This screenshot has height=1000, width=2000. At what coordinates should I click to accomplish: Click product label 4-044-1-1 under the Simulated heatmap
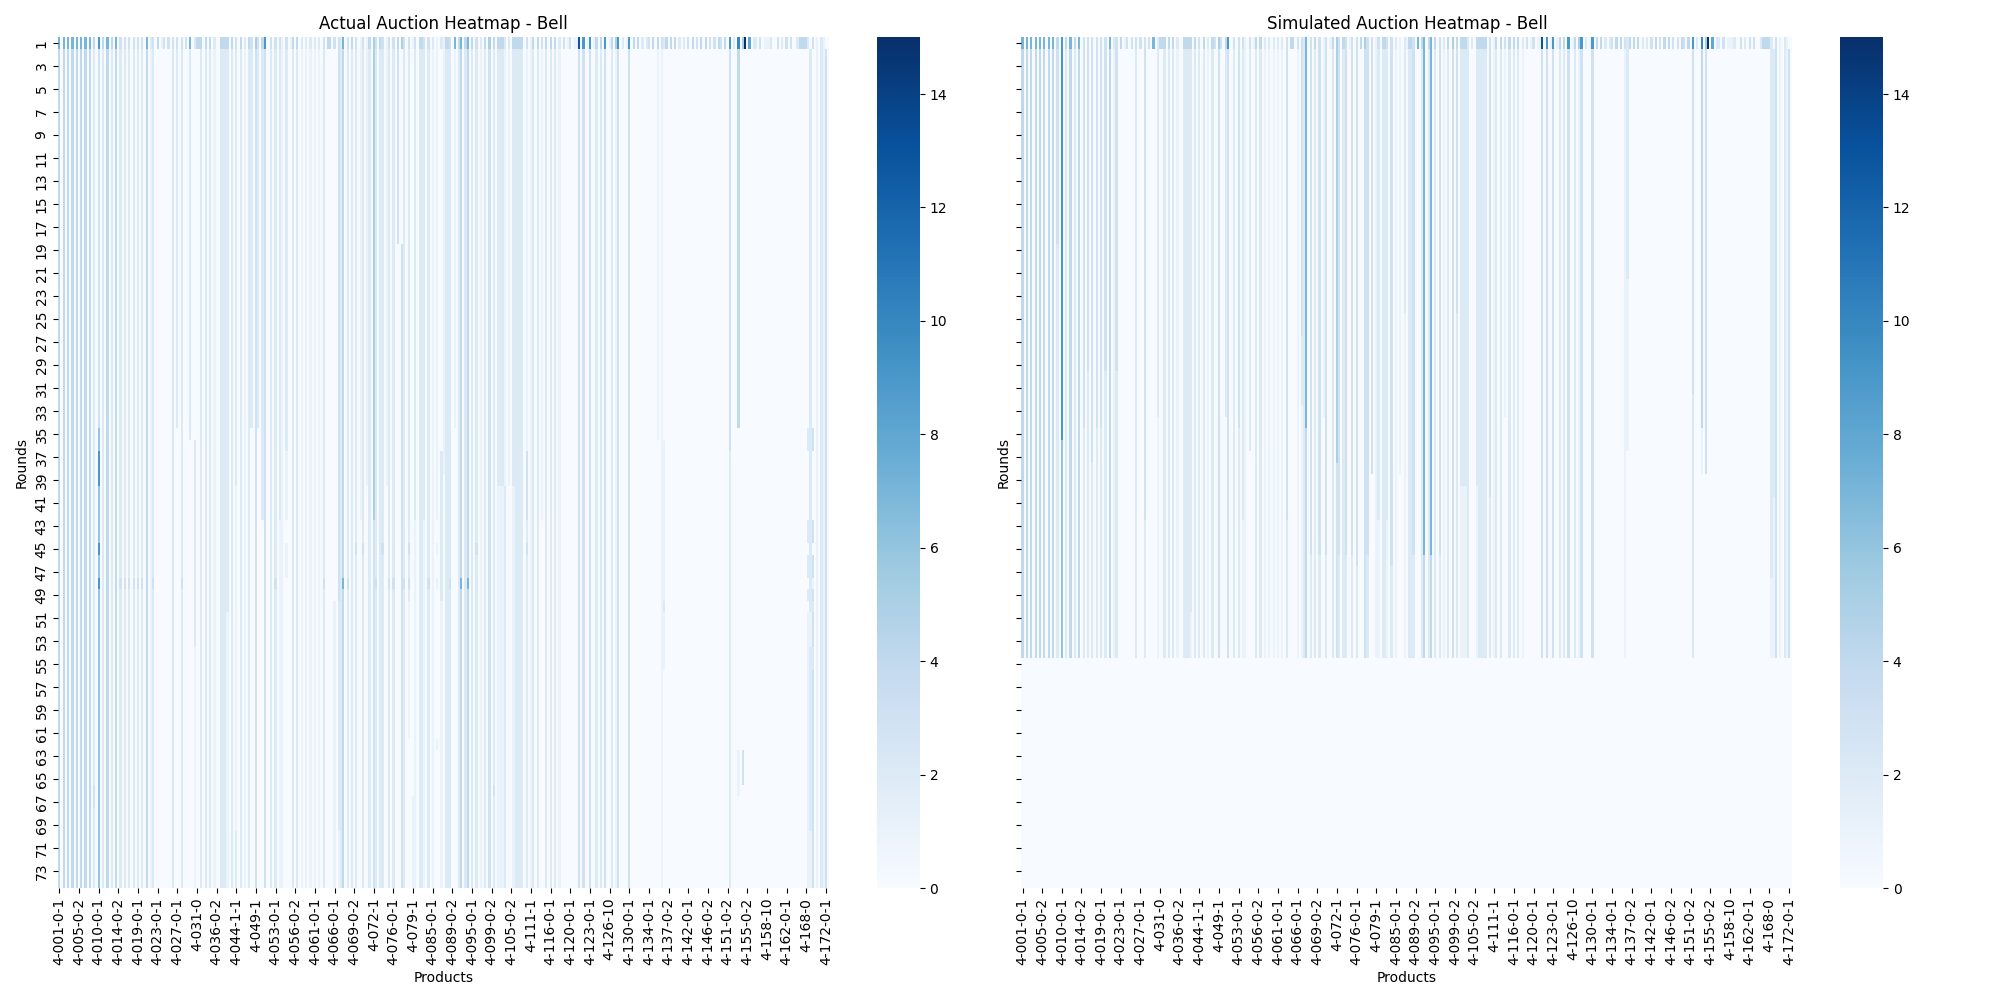tap(1199, 931)
